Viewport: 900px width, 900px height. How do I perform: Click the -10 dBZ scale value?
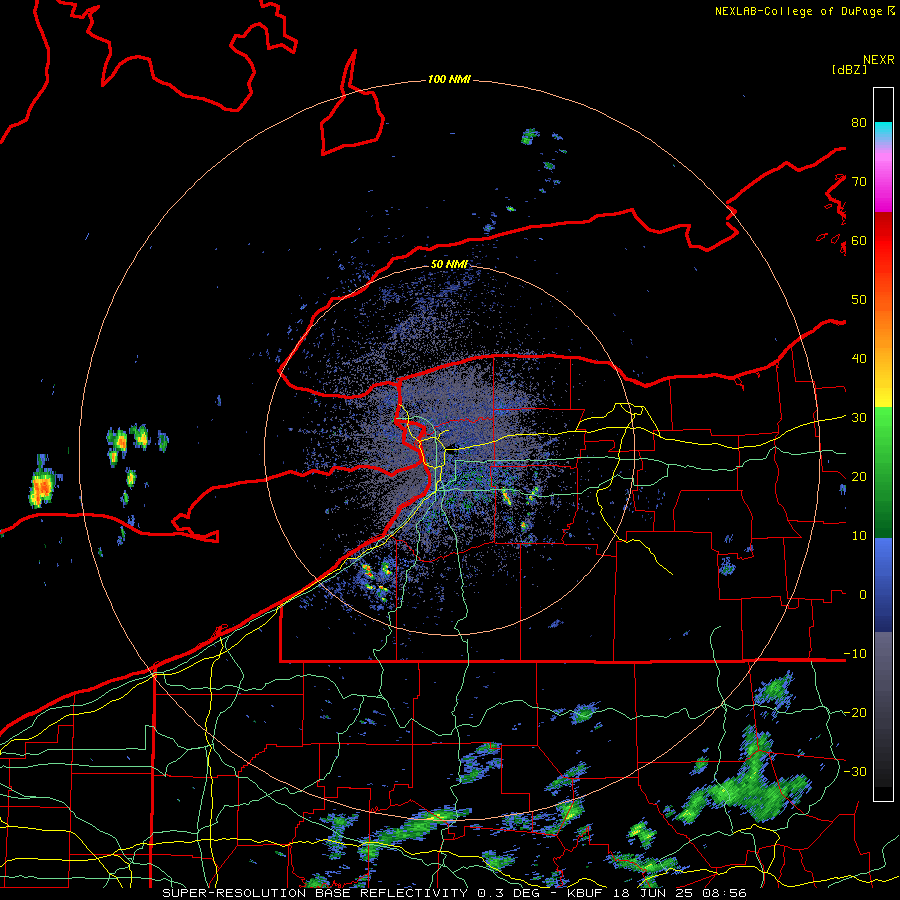(855, 653)
